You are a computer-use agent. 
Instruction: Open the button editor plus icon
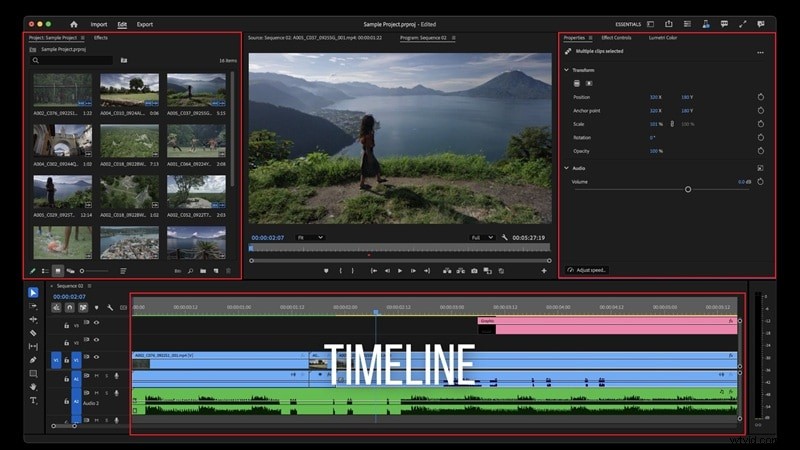[x=544, y=271]
